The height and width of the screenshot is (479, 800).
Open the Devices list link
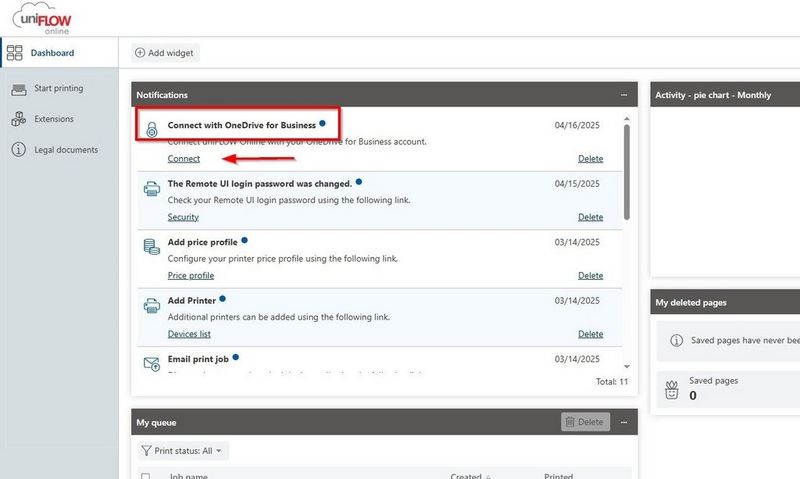click(189, 334)
